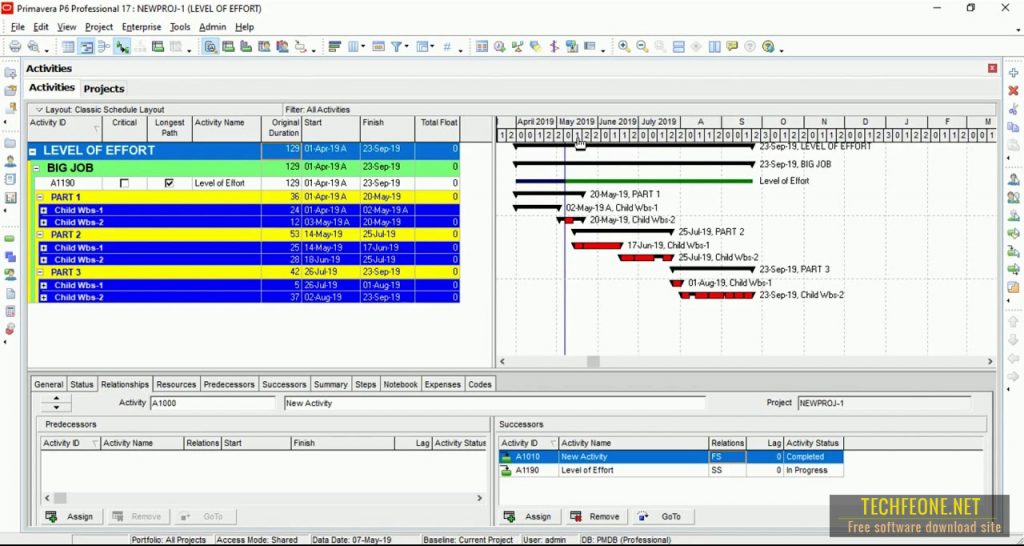
Task: Click the Print icon in toolbar
Action: pyautogui.click(x=15, y=46)
